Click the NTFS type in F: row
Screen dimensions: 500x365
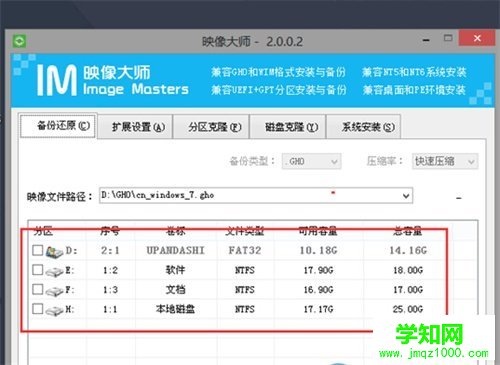pyautogui.click(x=245, y=290)
